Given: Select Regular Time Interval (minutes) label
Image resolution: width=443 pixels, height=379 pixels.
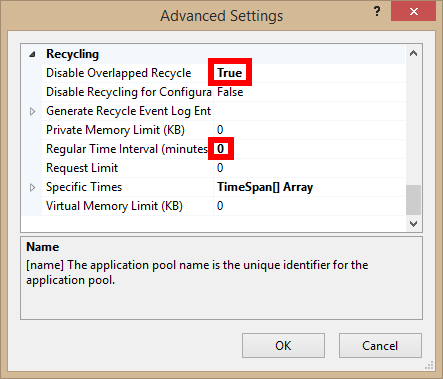Looking at the screenshot, I should point(127,149).
